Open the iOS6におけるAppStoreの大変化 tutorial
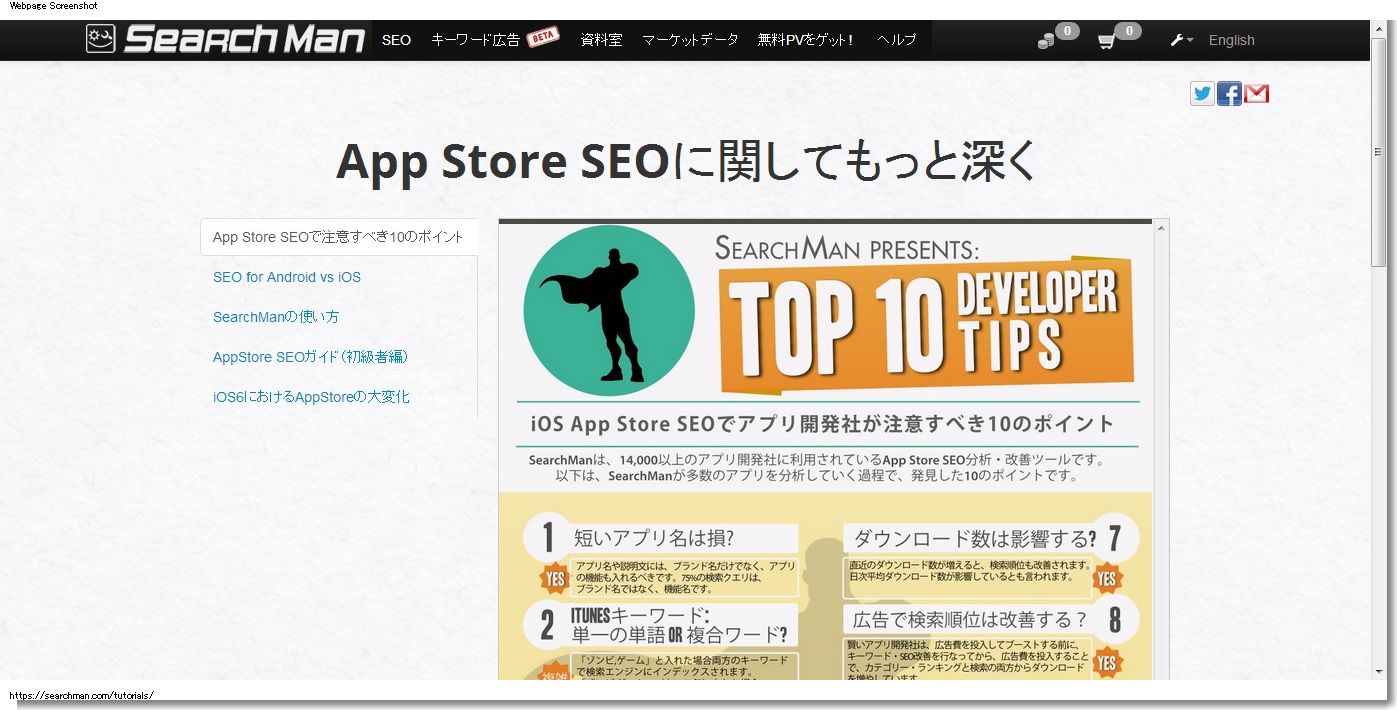Screen dimensions: 1397x710 (x=311, y=397)
